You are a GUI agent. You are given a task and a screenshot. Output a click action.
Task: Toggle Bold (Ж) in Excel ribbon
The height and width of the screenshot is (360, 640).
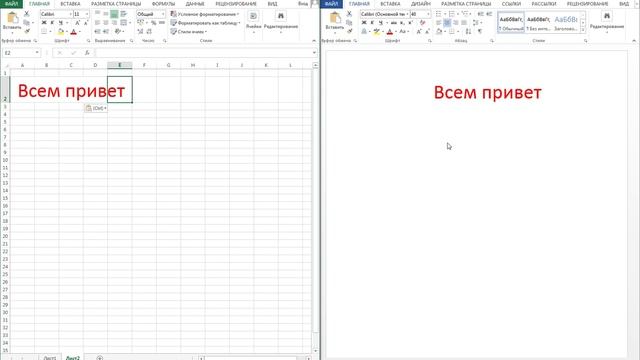[44, 22]
